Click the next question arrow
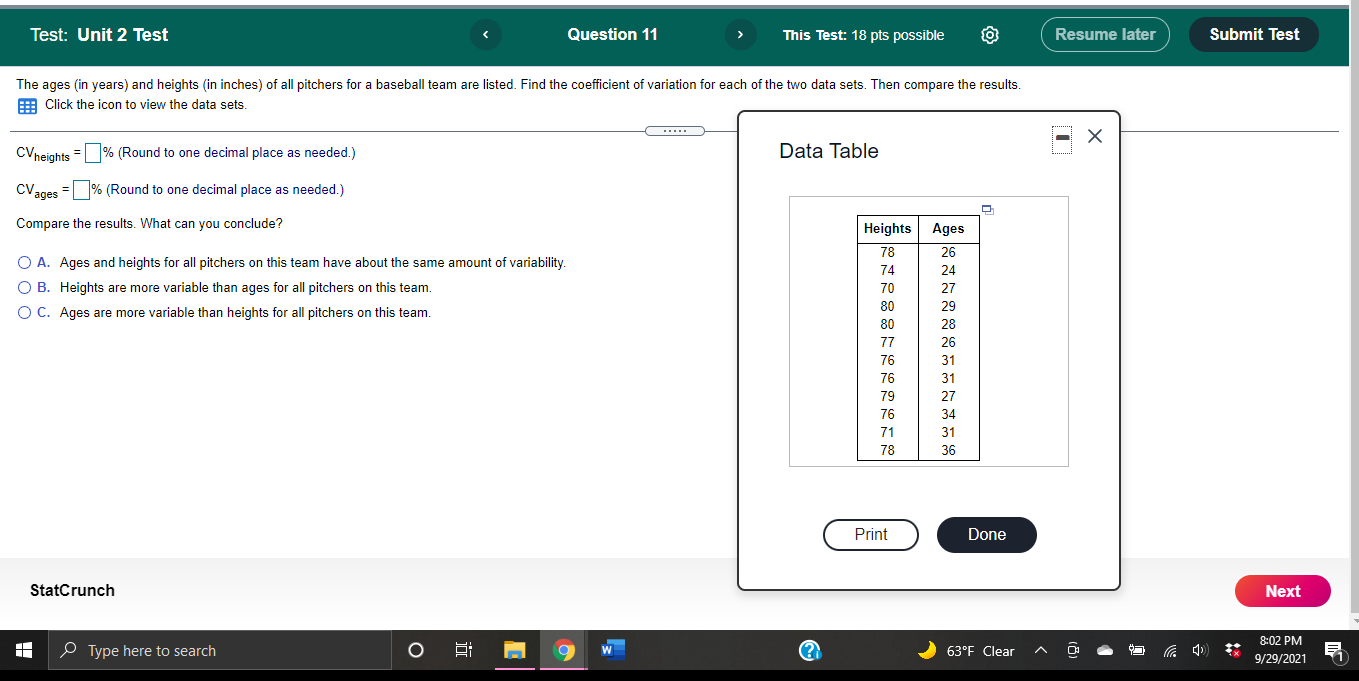This screenshot has width=1359, height=681. point(740,35)
